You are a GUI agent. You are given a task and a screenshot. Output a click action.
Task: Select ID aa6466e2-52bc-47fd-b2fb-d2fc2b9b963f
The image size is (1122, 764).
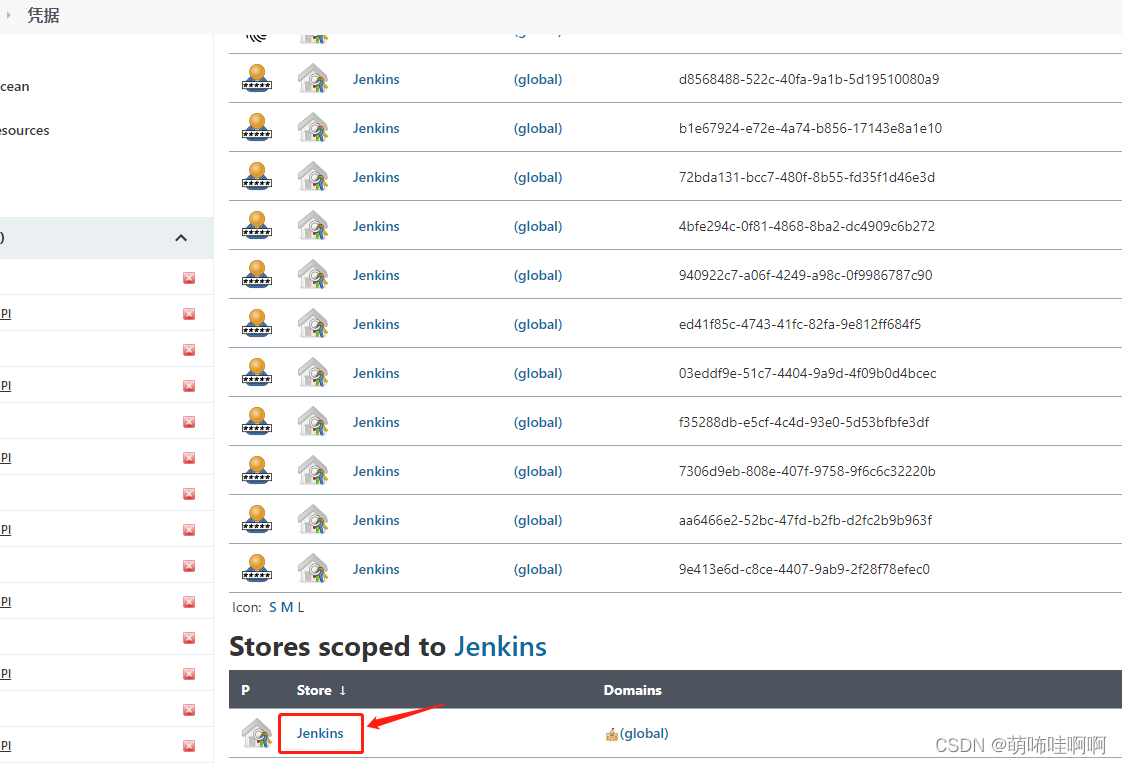(x=805, y=520)
